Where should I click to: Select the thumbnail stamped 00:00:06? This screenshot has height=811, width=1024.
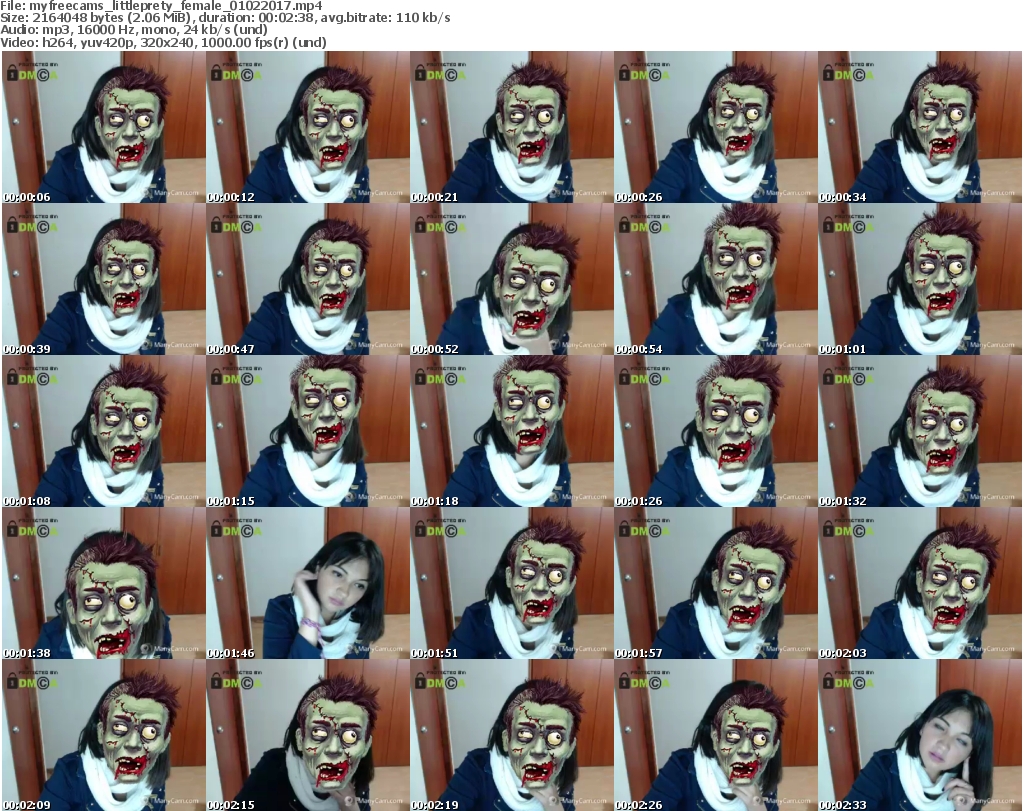pos(104,127)
